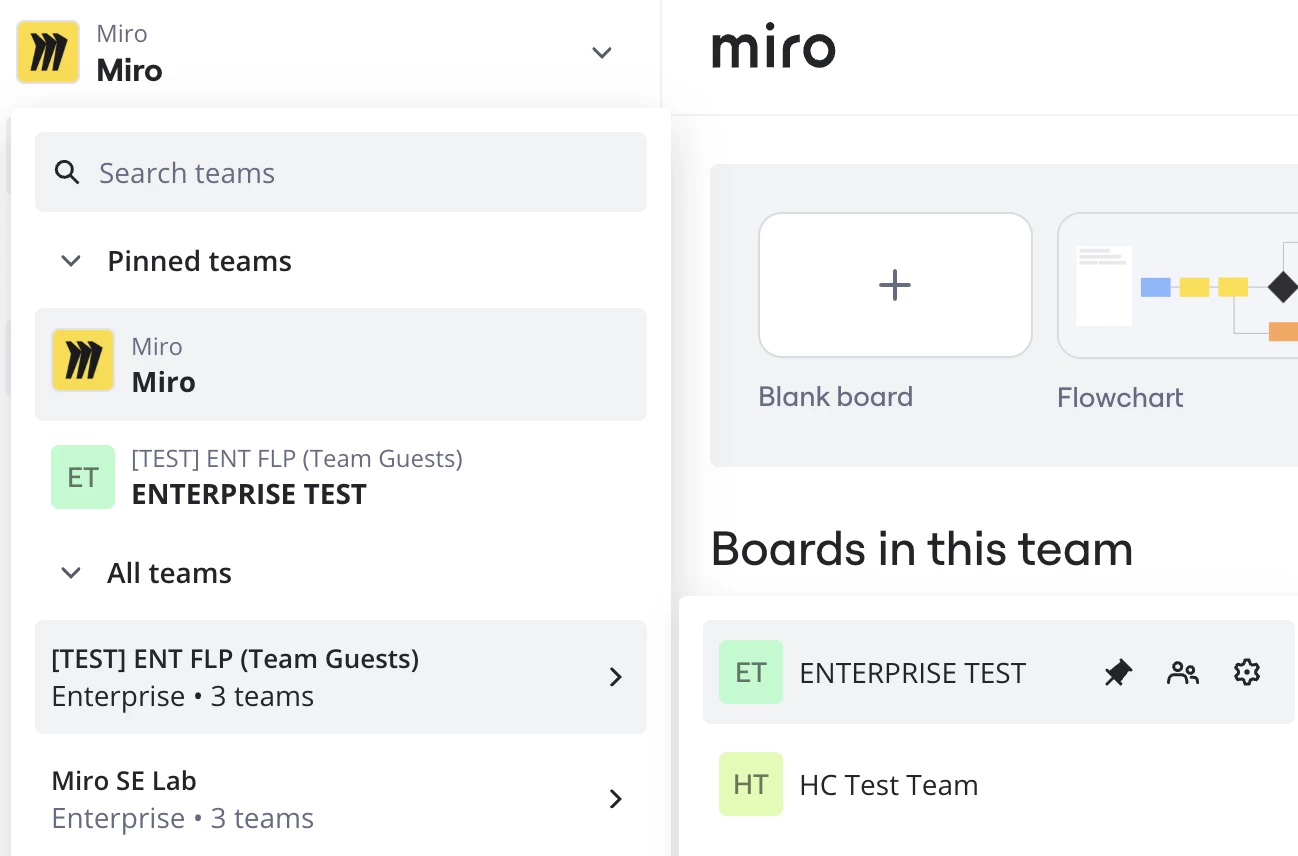Expand [TEST] ENT FLP (Team Guests) organization
This screenshot has height=856, width=1298.
click(616, 678)
